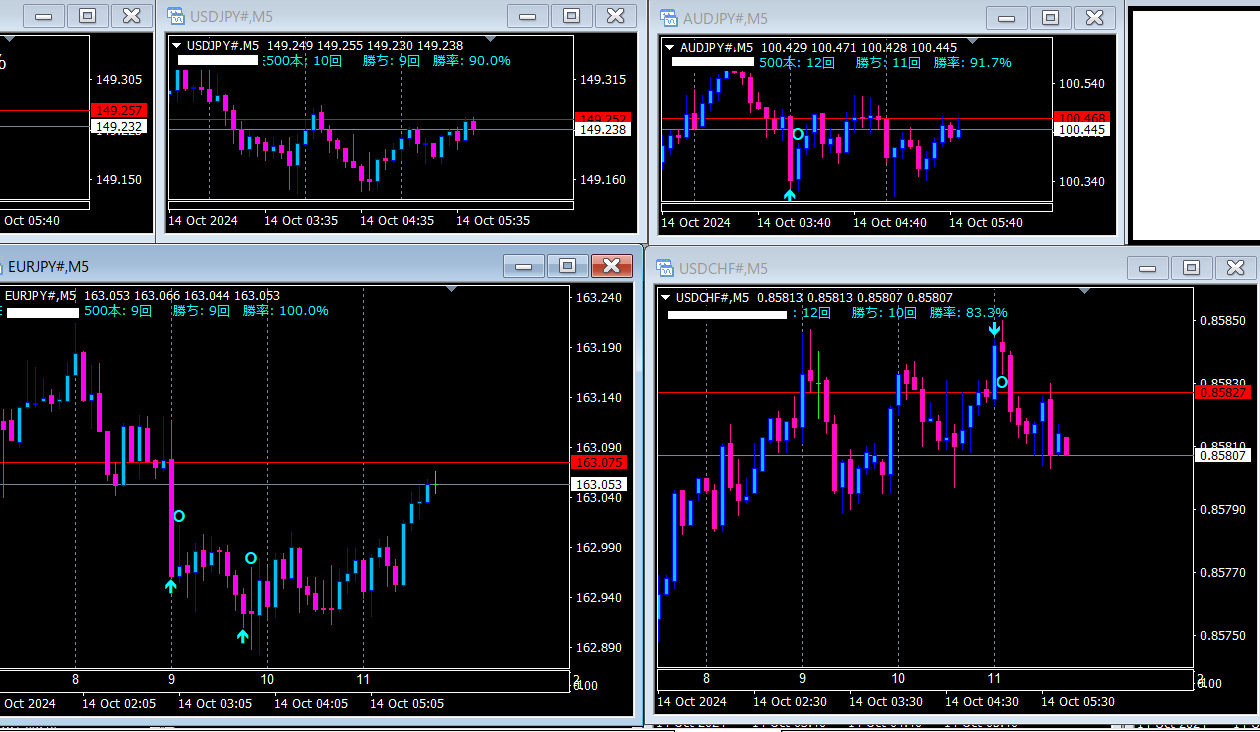Click hour marker 11 under the USDCHF chart

[995, 677]
